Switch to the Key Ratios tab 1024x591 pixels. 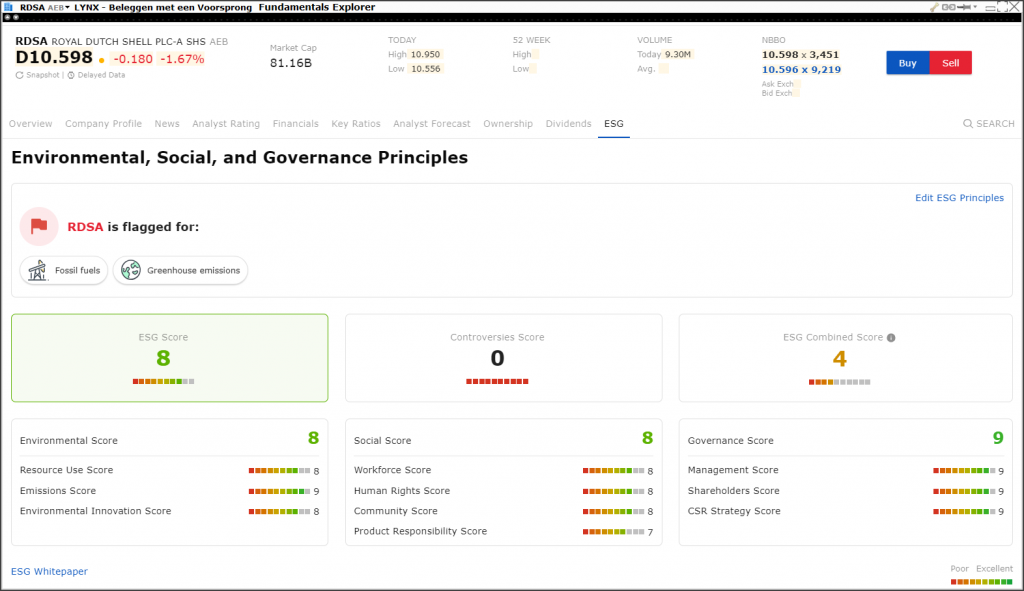(x=356, y=123)
